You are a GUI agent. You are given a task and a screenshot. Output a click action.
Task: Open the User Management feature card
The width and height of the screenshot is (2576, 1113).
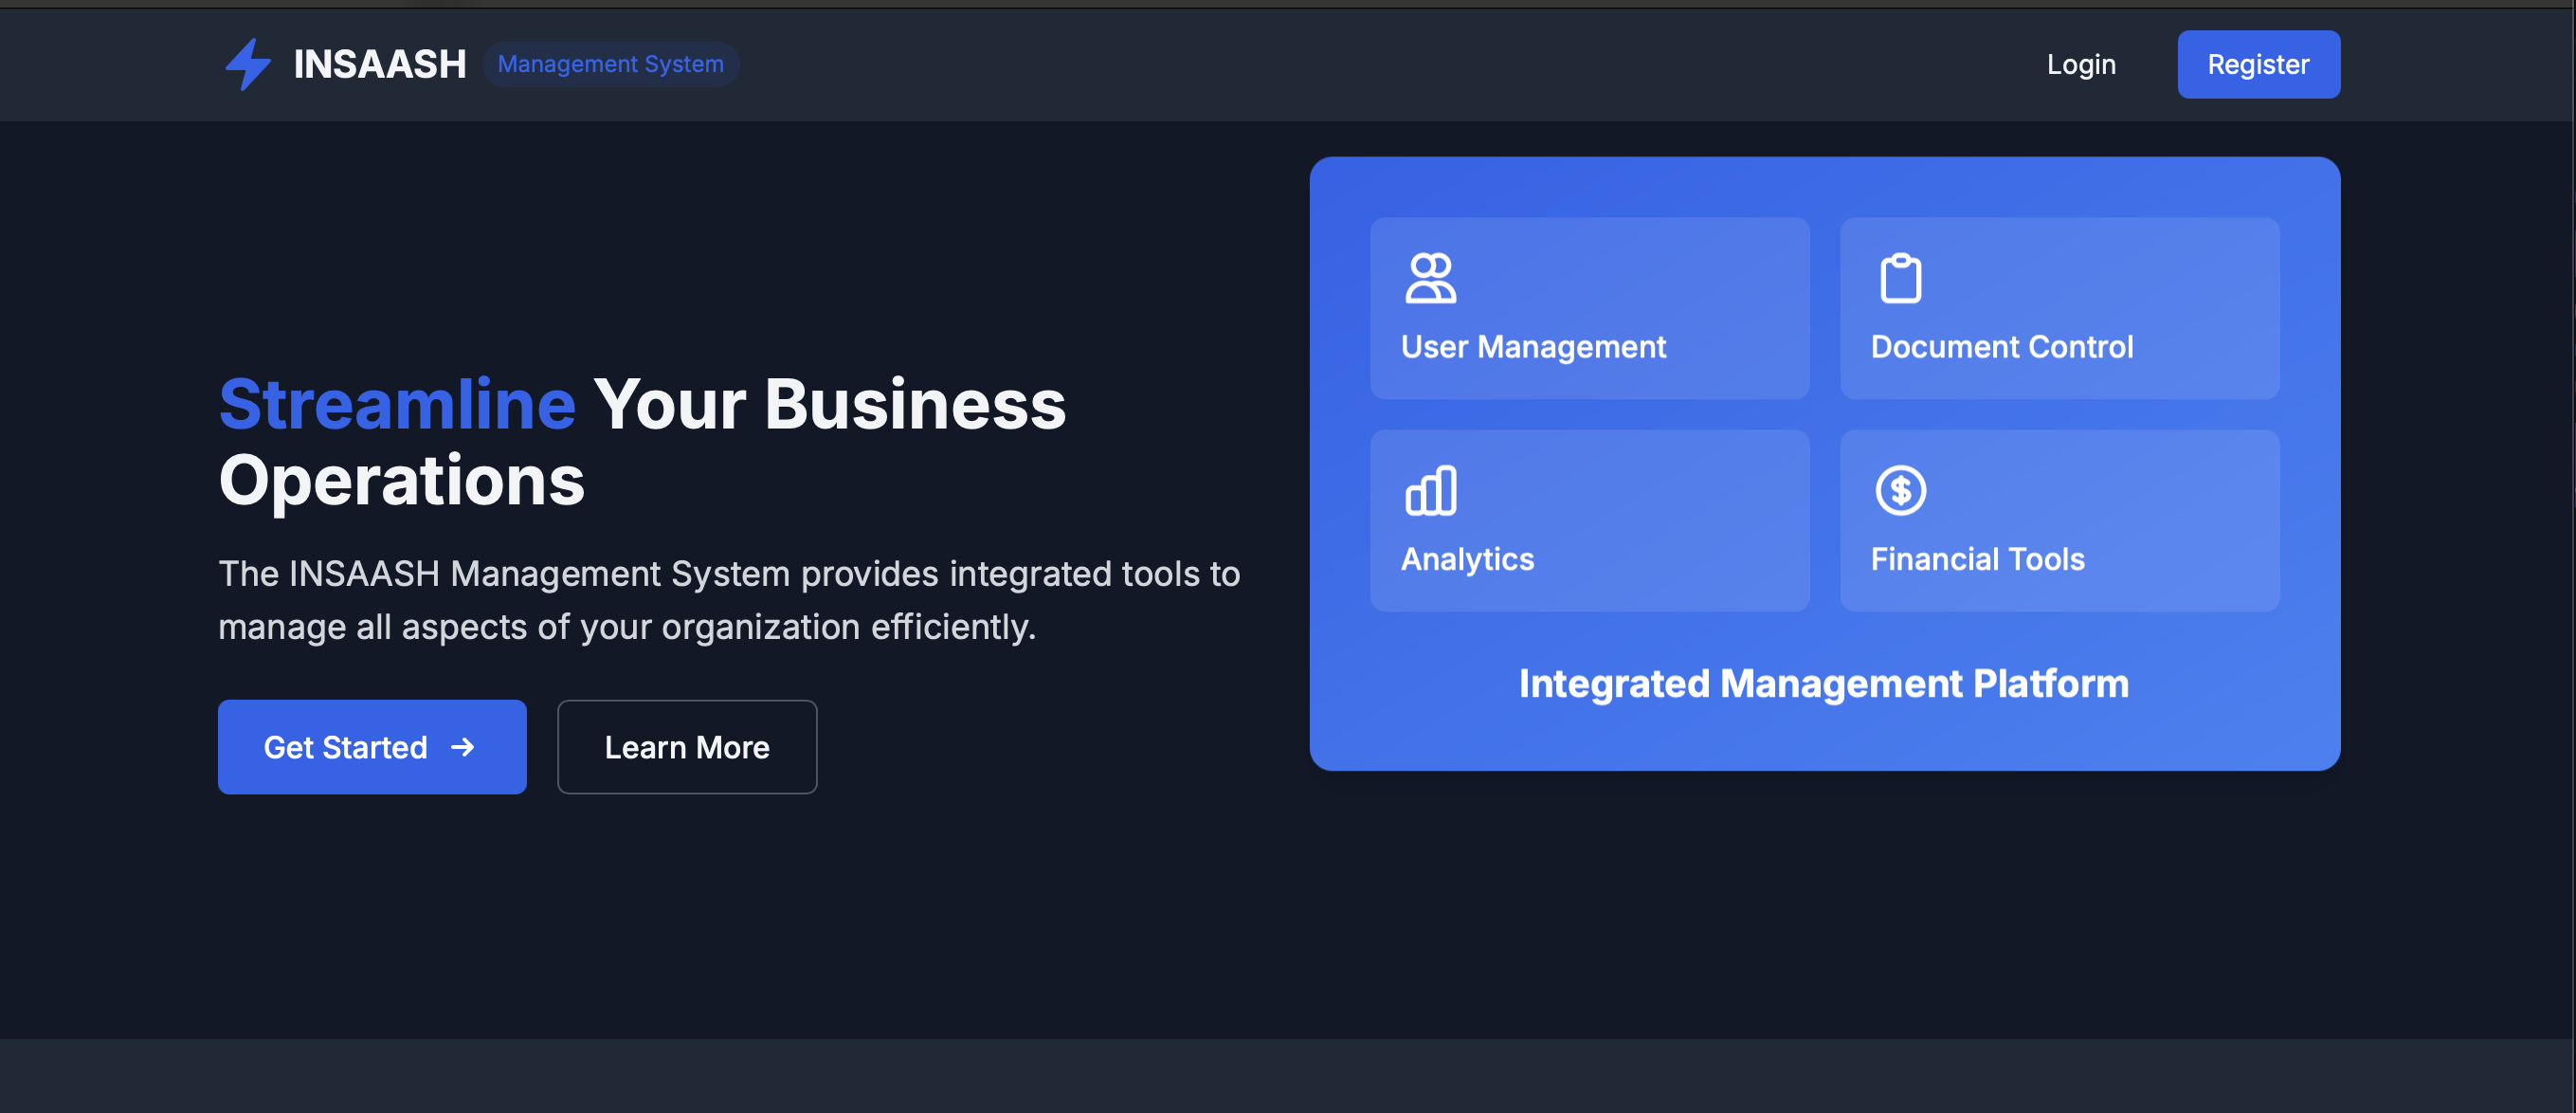[x=1590, y=310]
